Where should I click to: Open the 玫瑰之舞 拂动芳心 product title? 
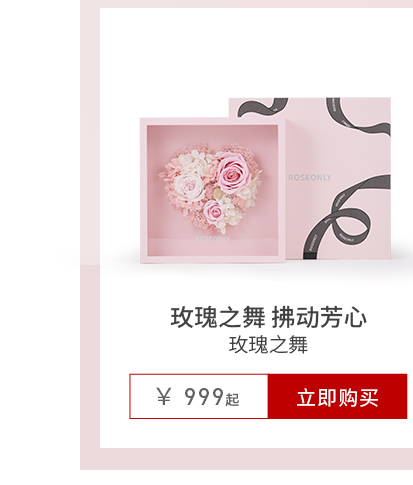point(269,317)
